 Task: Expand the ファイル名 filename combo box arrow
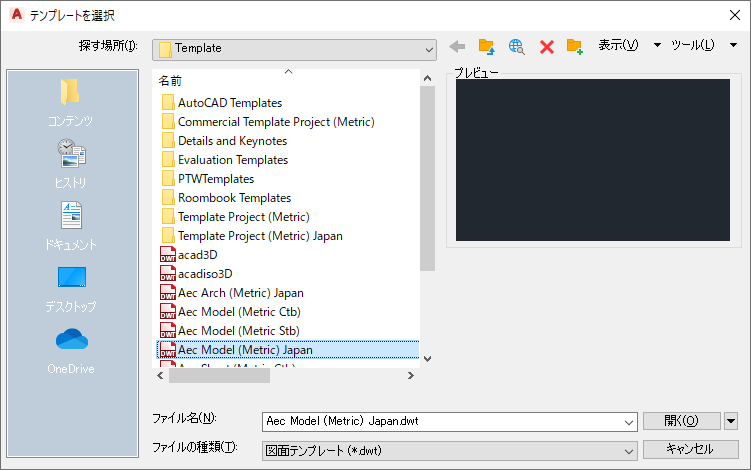[629, 422]
